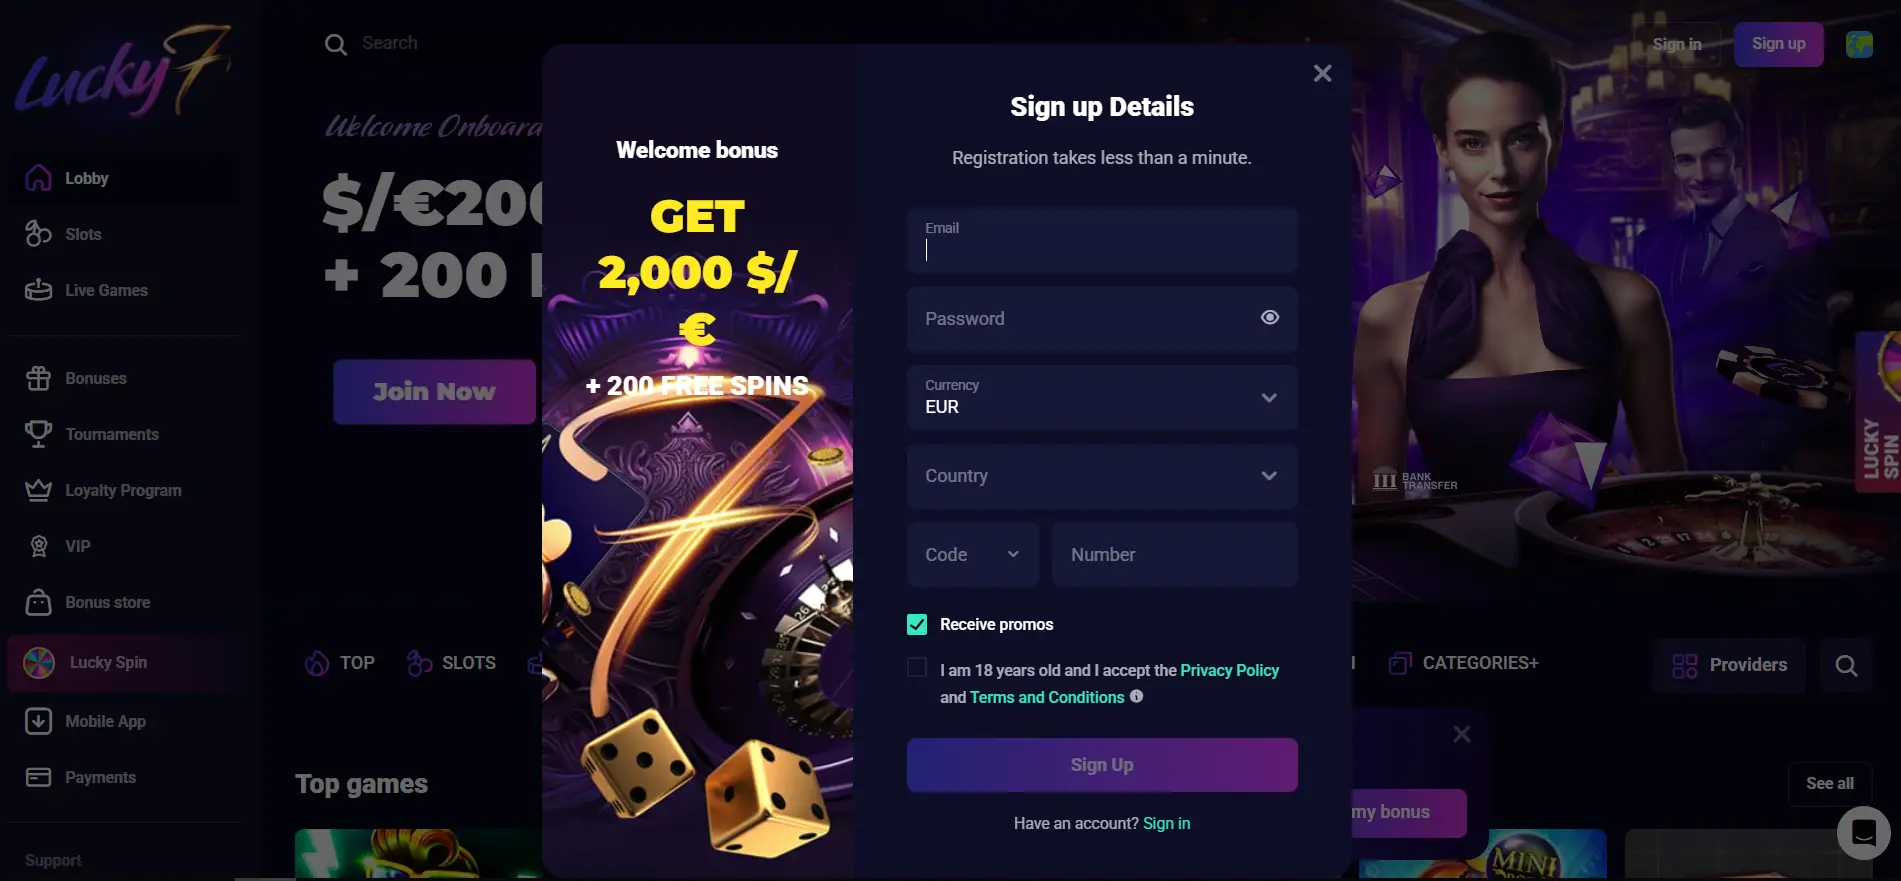Select the Tournaments trophy icon
Viewport: 1901px width, 881px height.
click(38, 434)
